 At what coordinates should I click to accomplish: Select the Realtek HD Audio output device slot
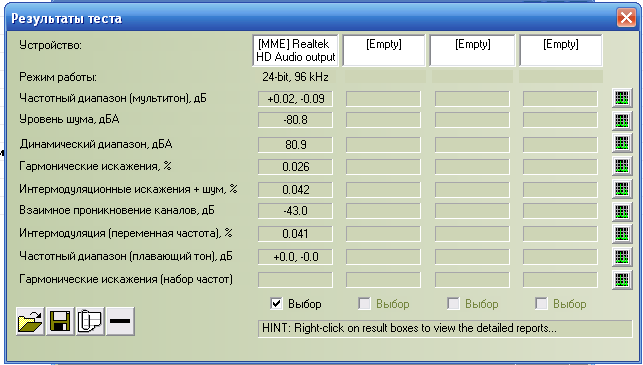click(x=296, y=50)
